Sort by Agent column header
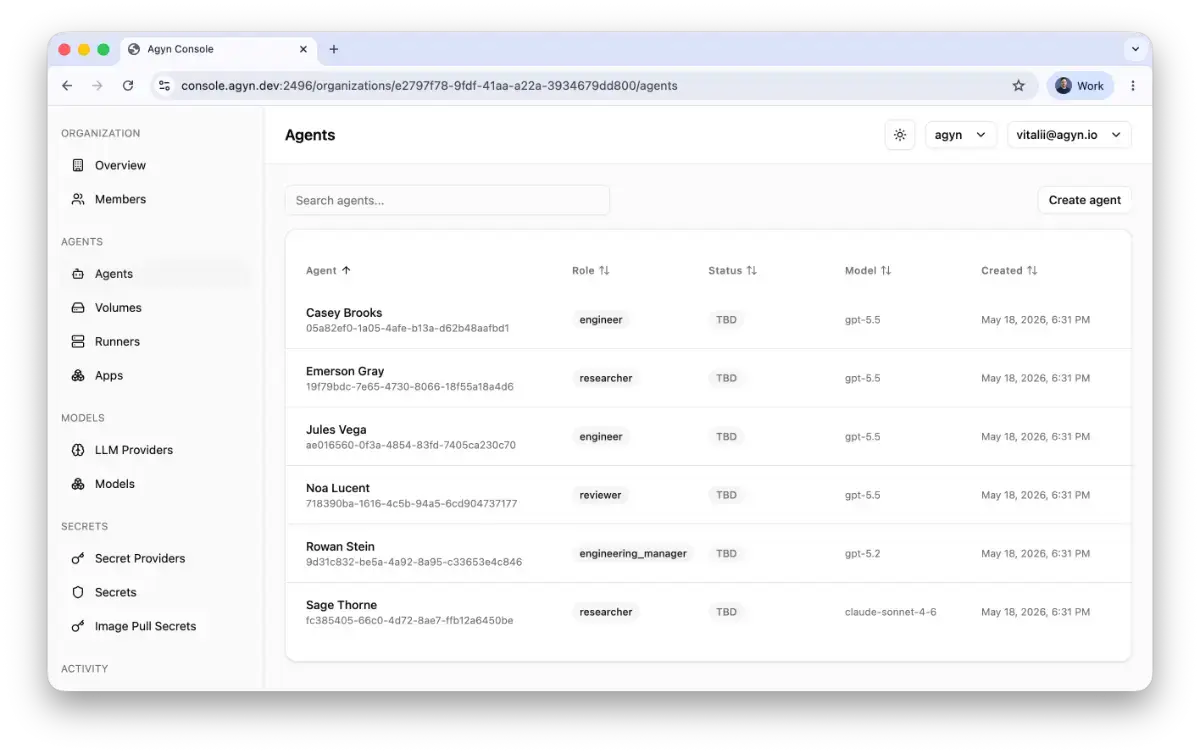 coord(328,271)
